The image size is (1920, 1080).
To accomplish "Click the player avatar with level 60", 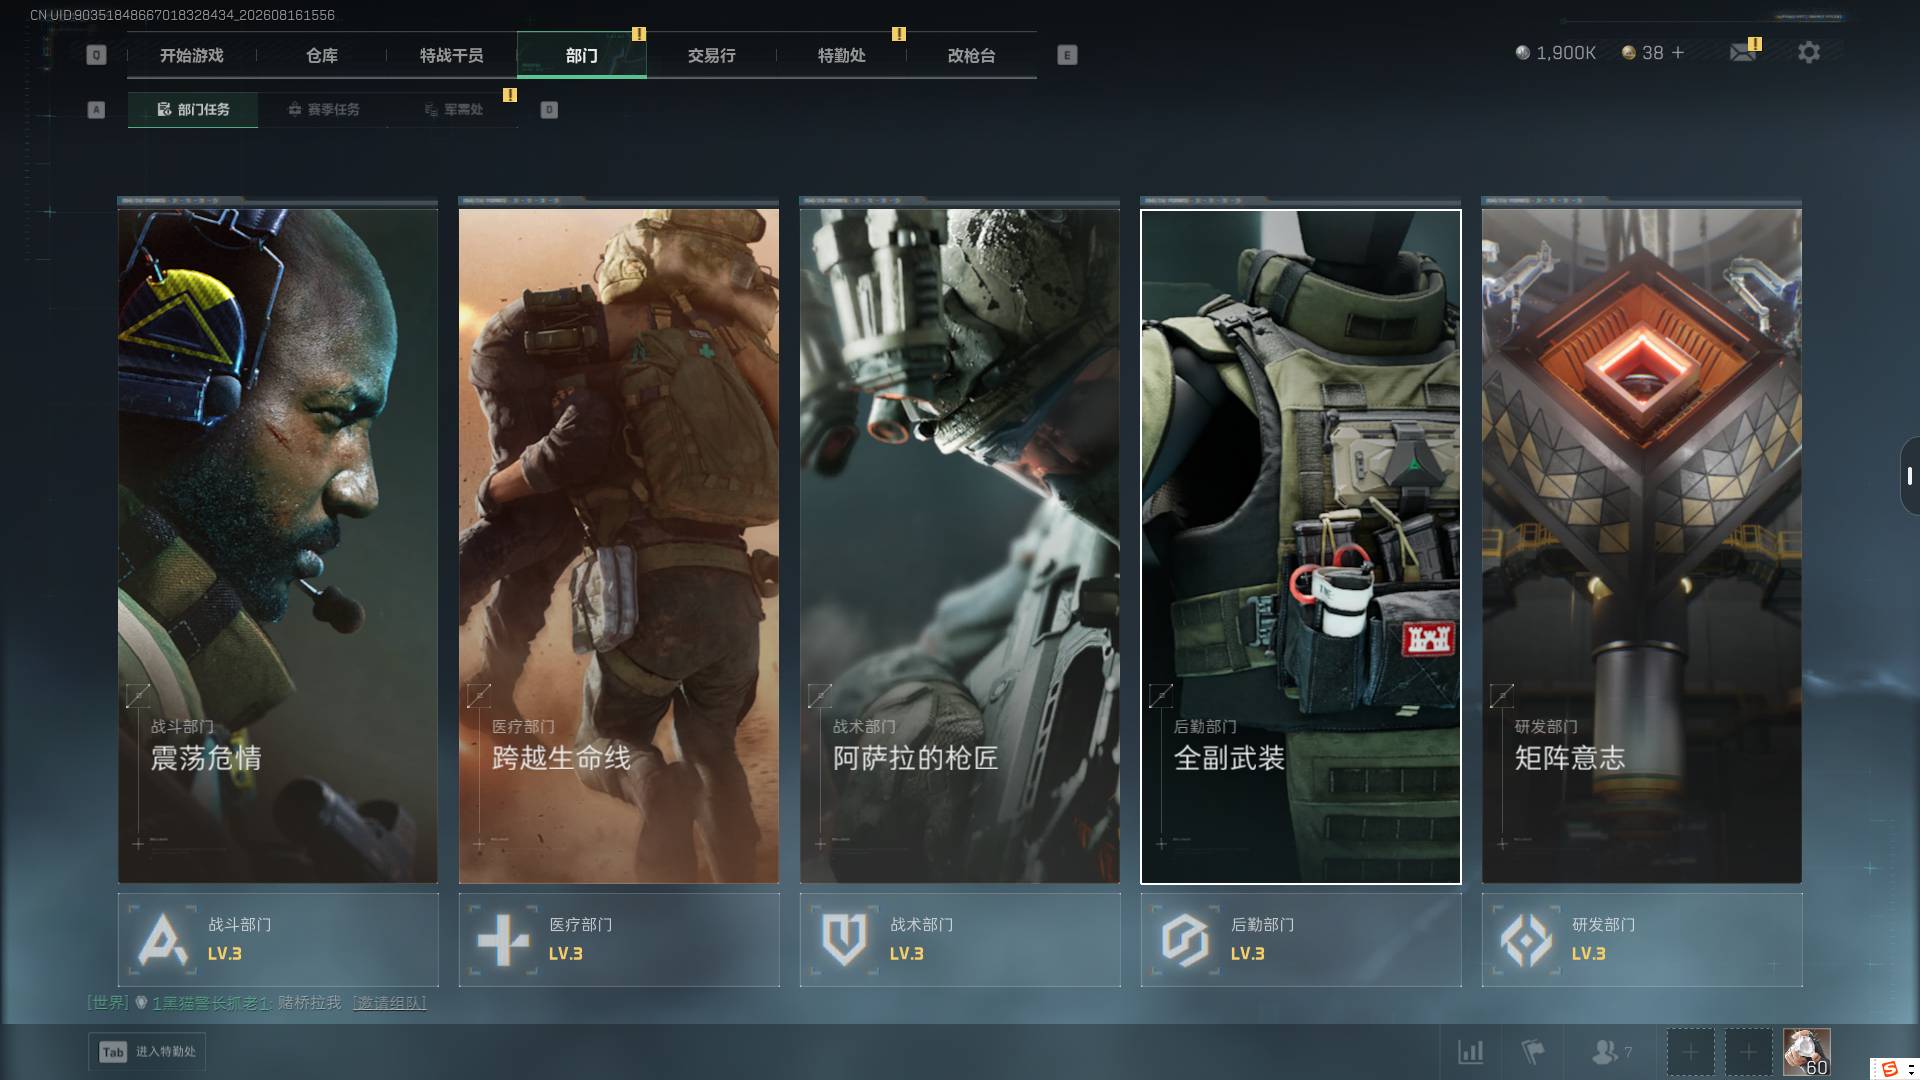I will click(x=1806, y=1053).
